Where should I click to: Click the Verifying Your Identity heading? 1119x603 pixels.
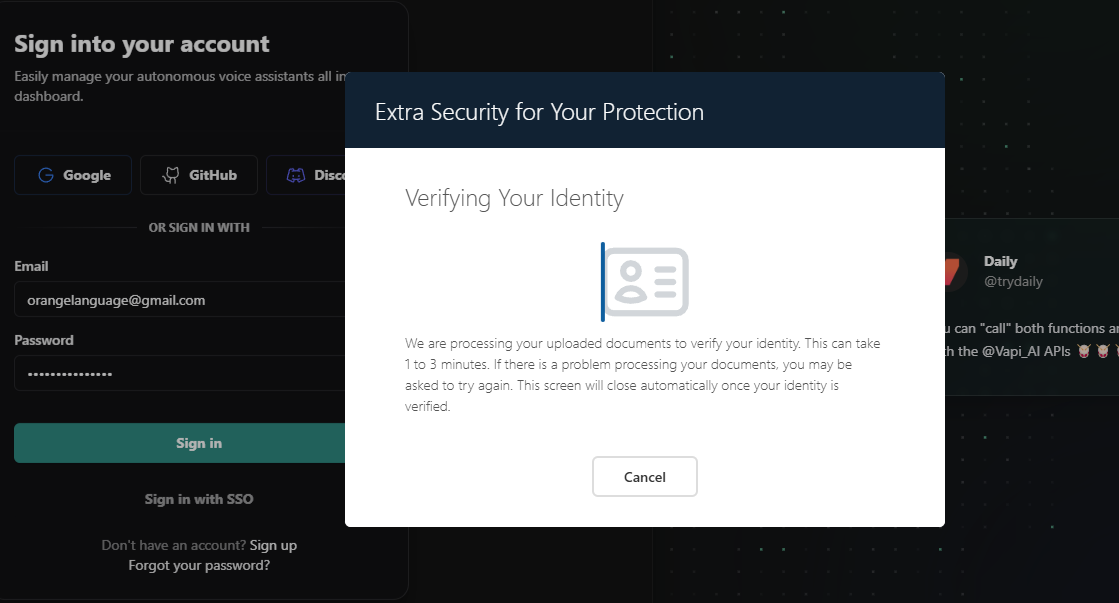tap(514, 198)
